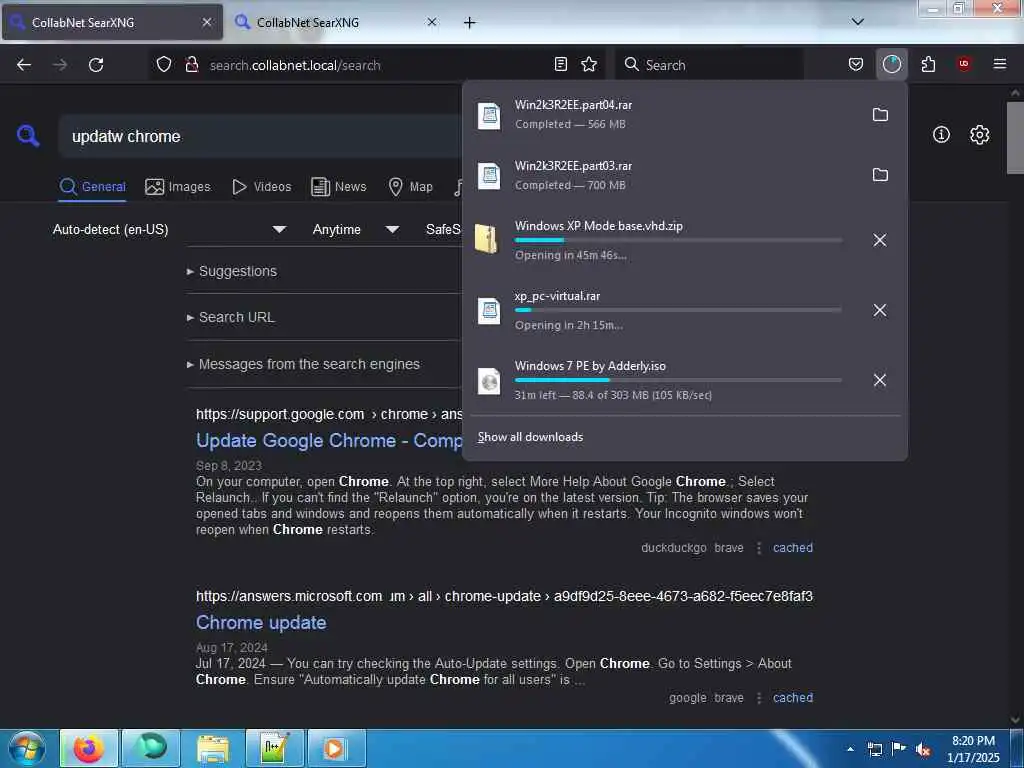This screenshot has width=1024, height=768.
Task: Expand Messages from the search engines
Action: point(303,364)
